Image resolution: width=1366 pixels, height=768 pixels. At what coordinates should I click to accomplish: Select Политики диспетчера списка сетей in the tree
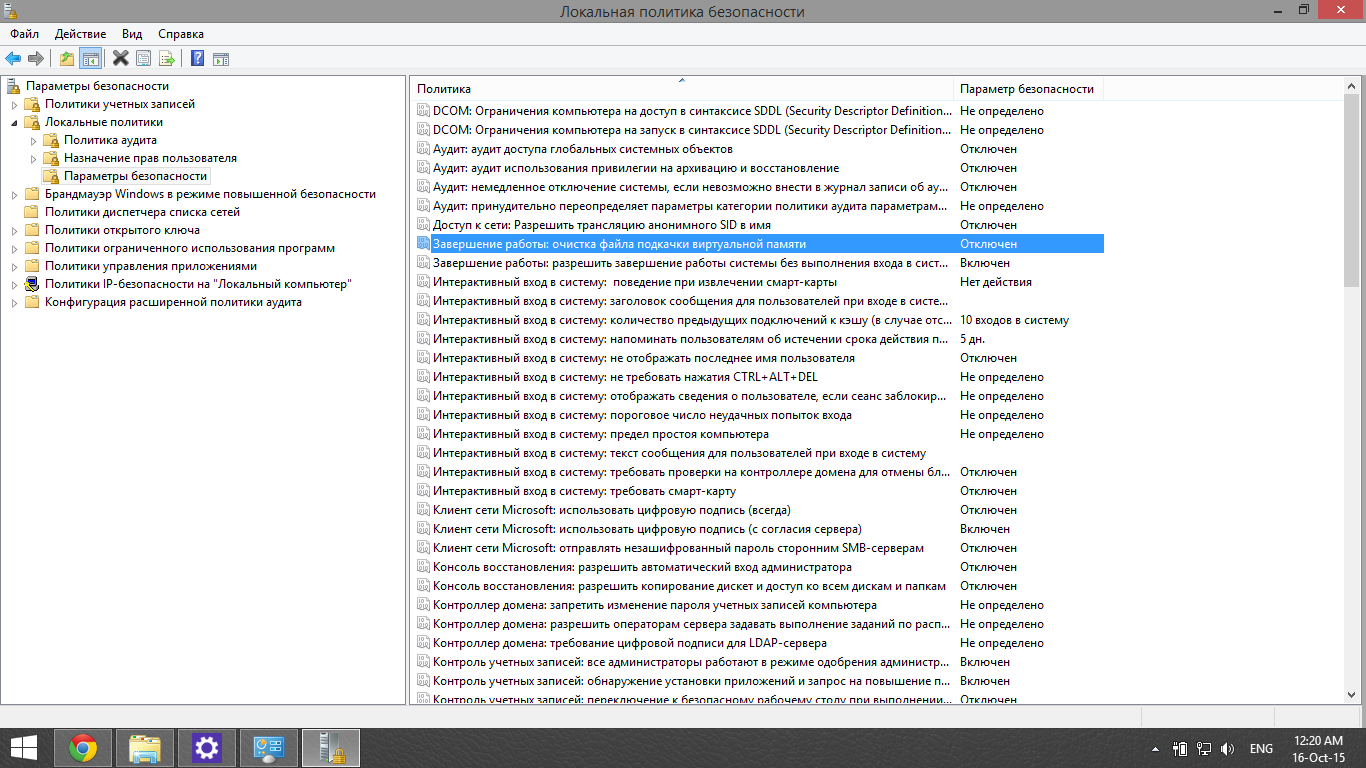coord(142,212)
